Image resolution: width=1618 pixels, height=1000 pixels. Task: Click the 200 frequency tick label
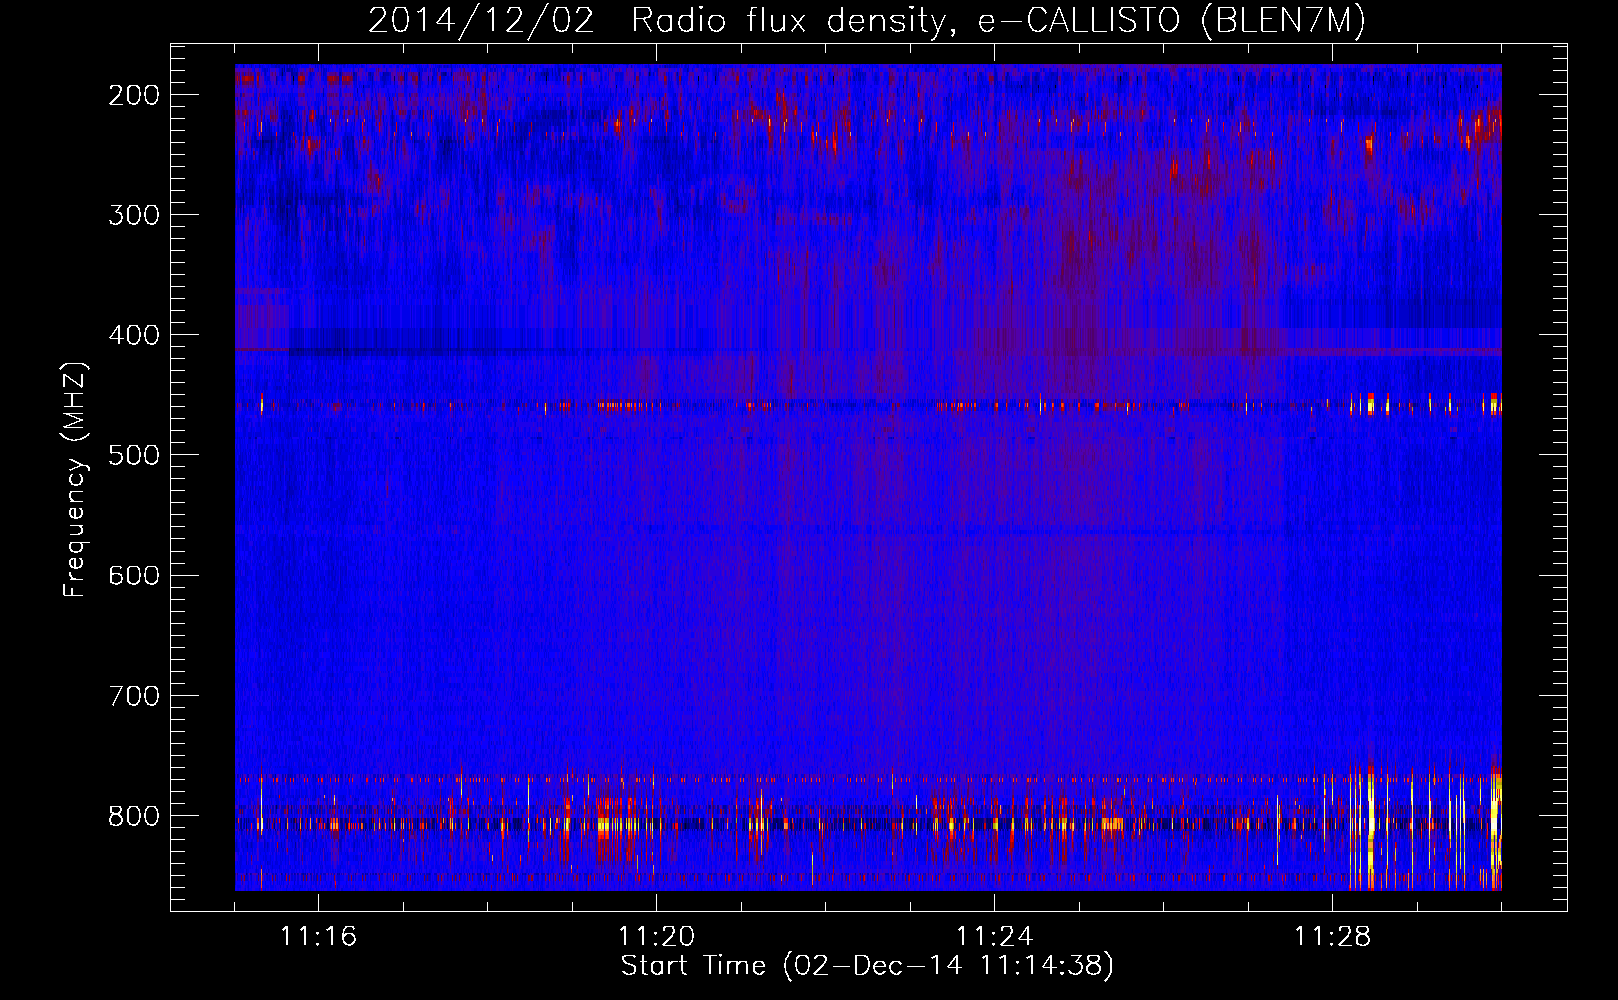pos(133,95)
